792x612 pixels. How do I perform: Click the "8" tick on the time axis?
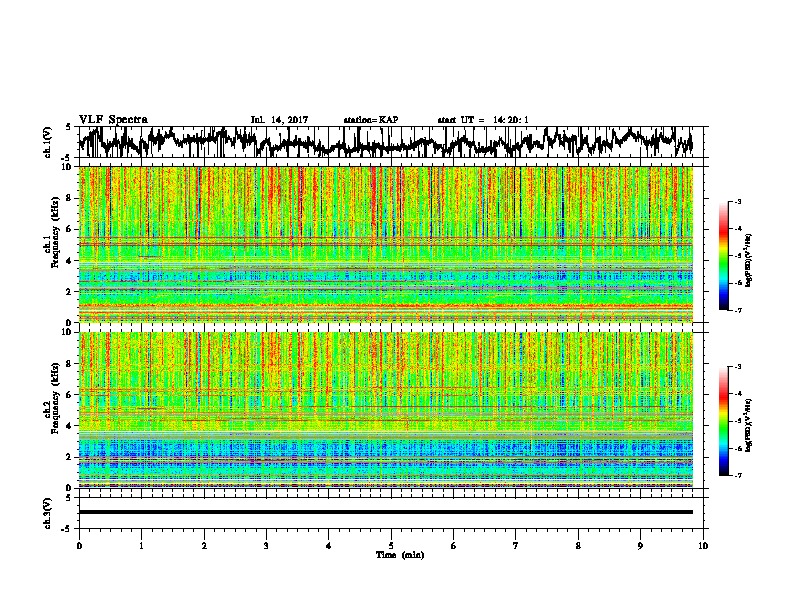point(578,546)
